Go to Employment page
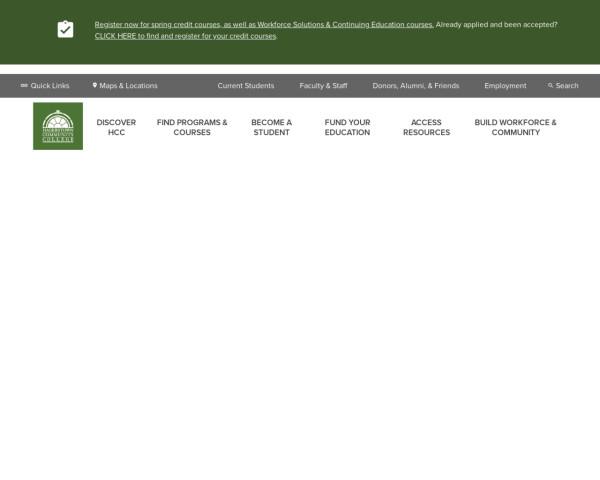 click(505, 86)
